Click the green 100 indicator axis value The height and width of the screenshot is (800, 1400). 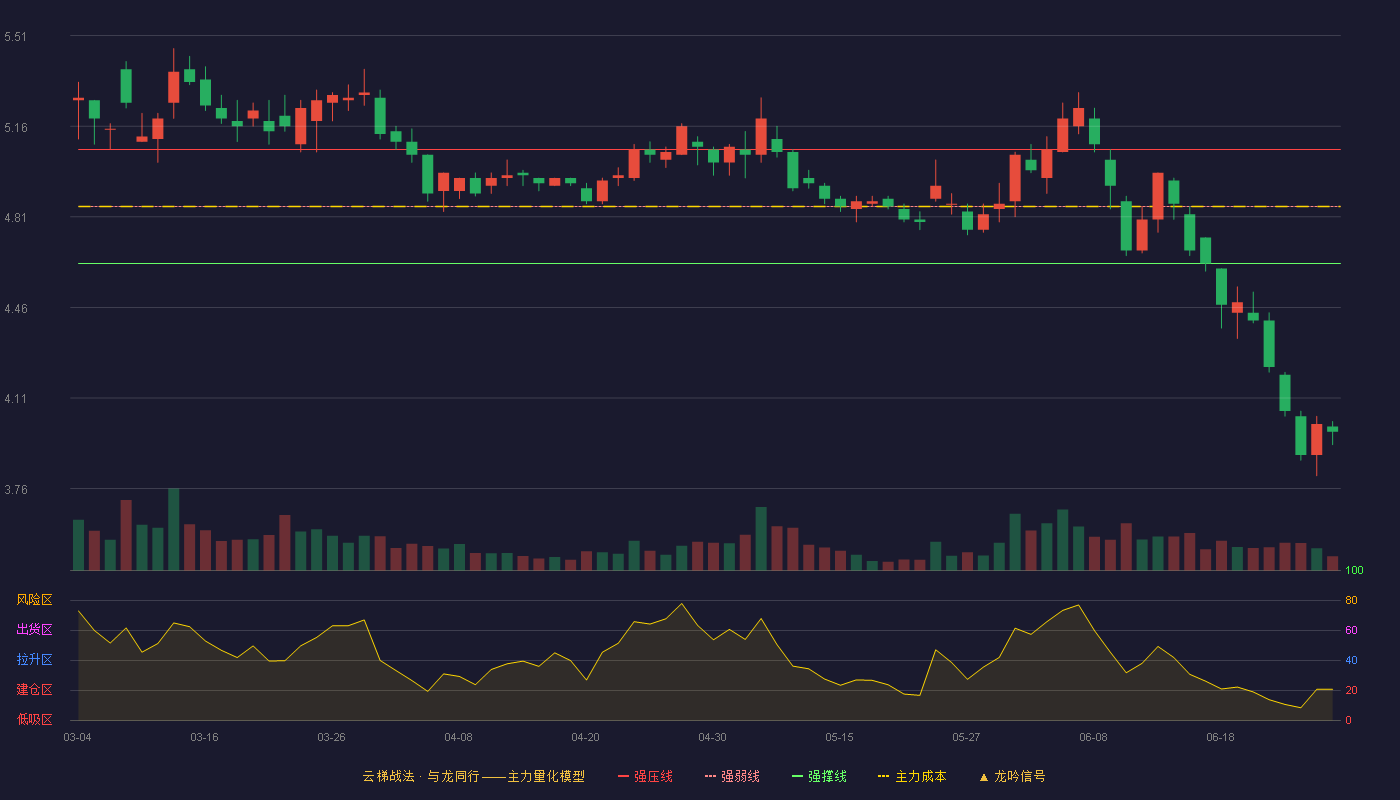point(1354,570)
